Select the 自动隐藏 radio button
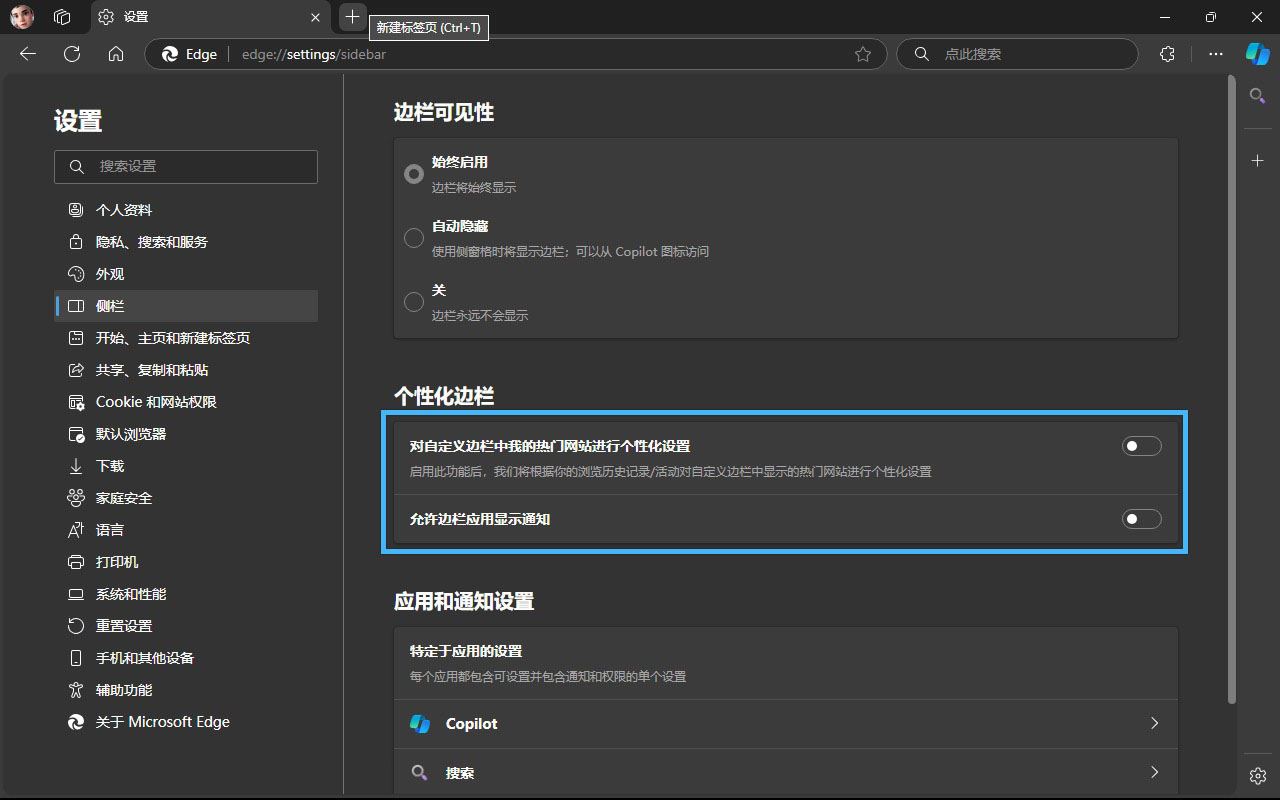Viewport: 1280px width, 800px height. [x=414, y=238]
